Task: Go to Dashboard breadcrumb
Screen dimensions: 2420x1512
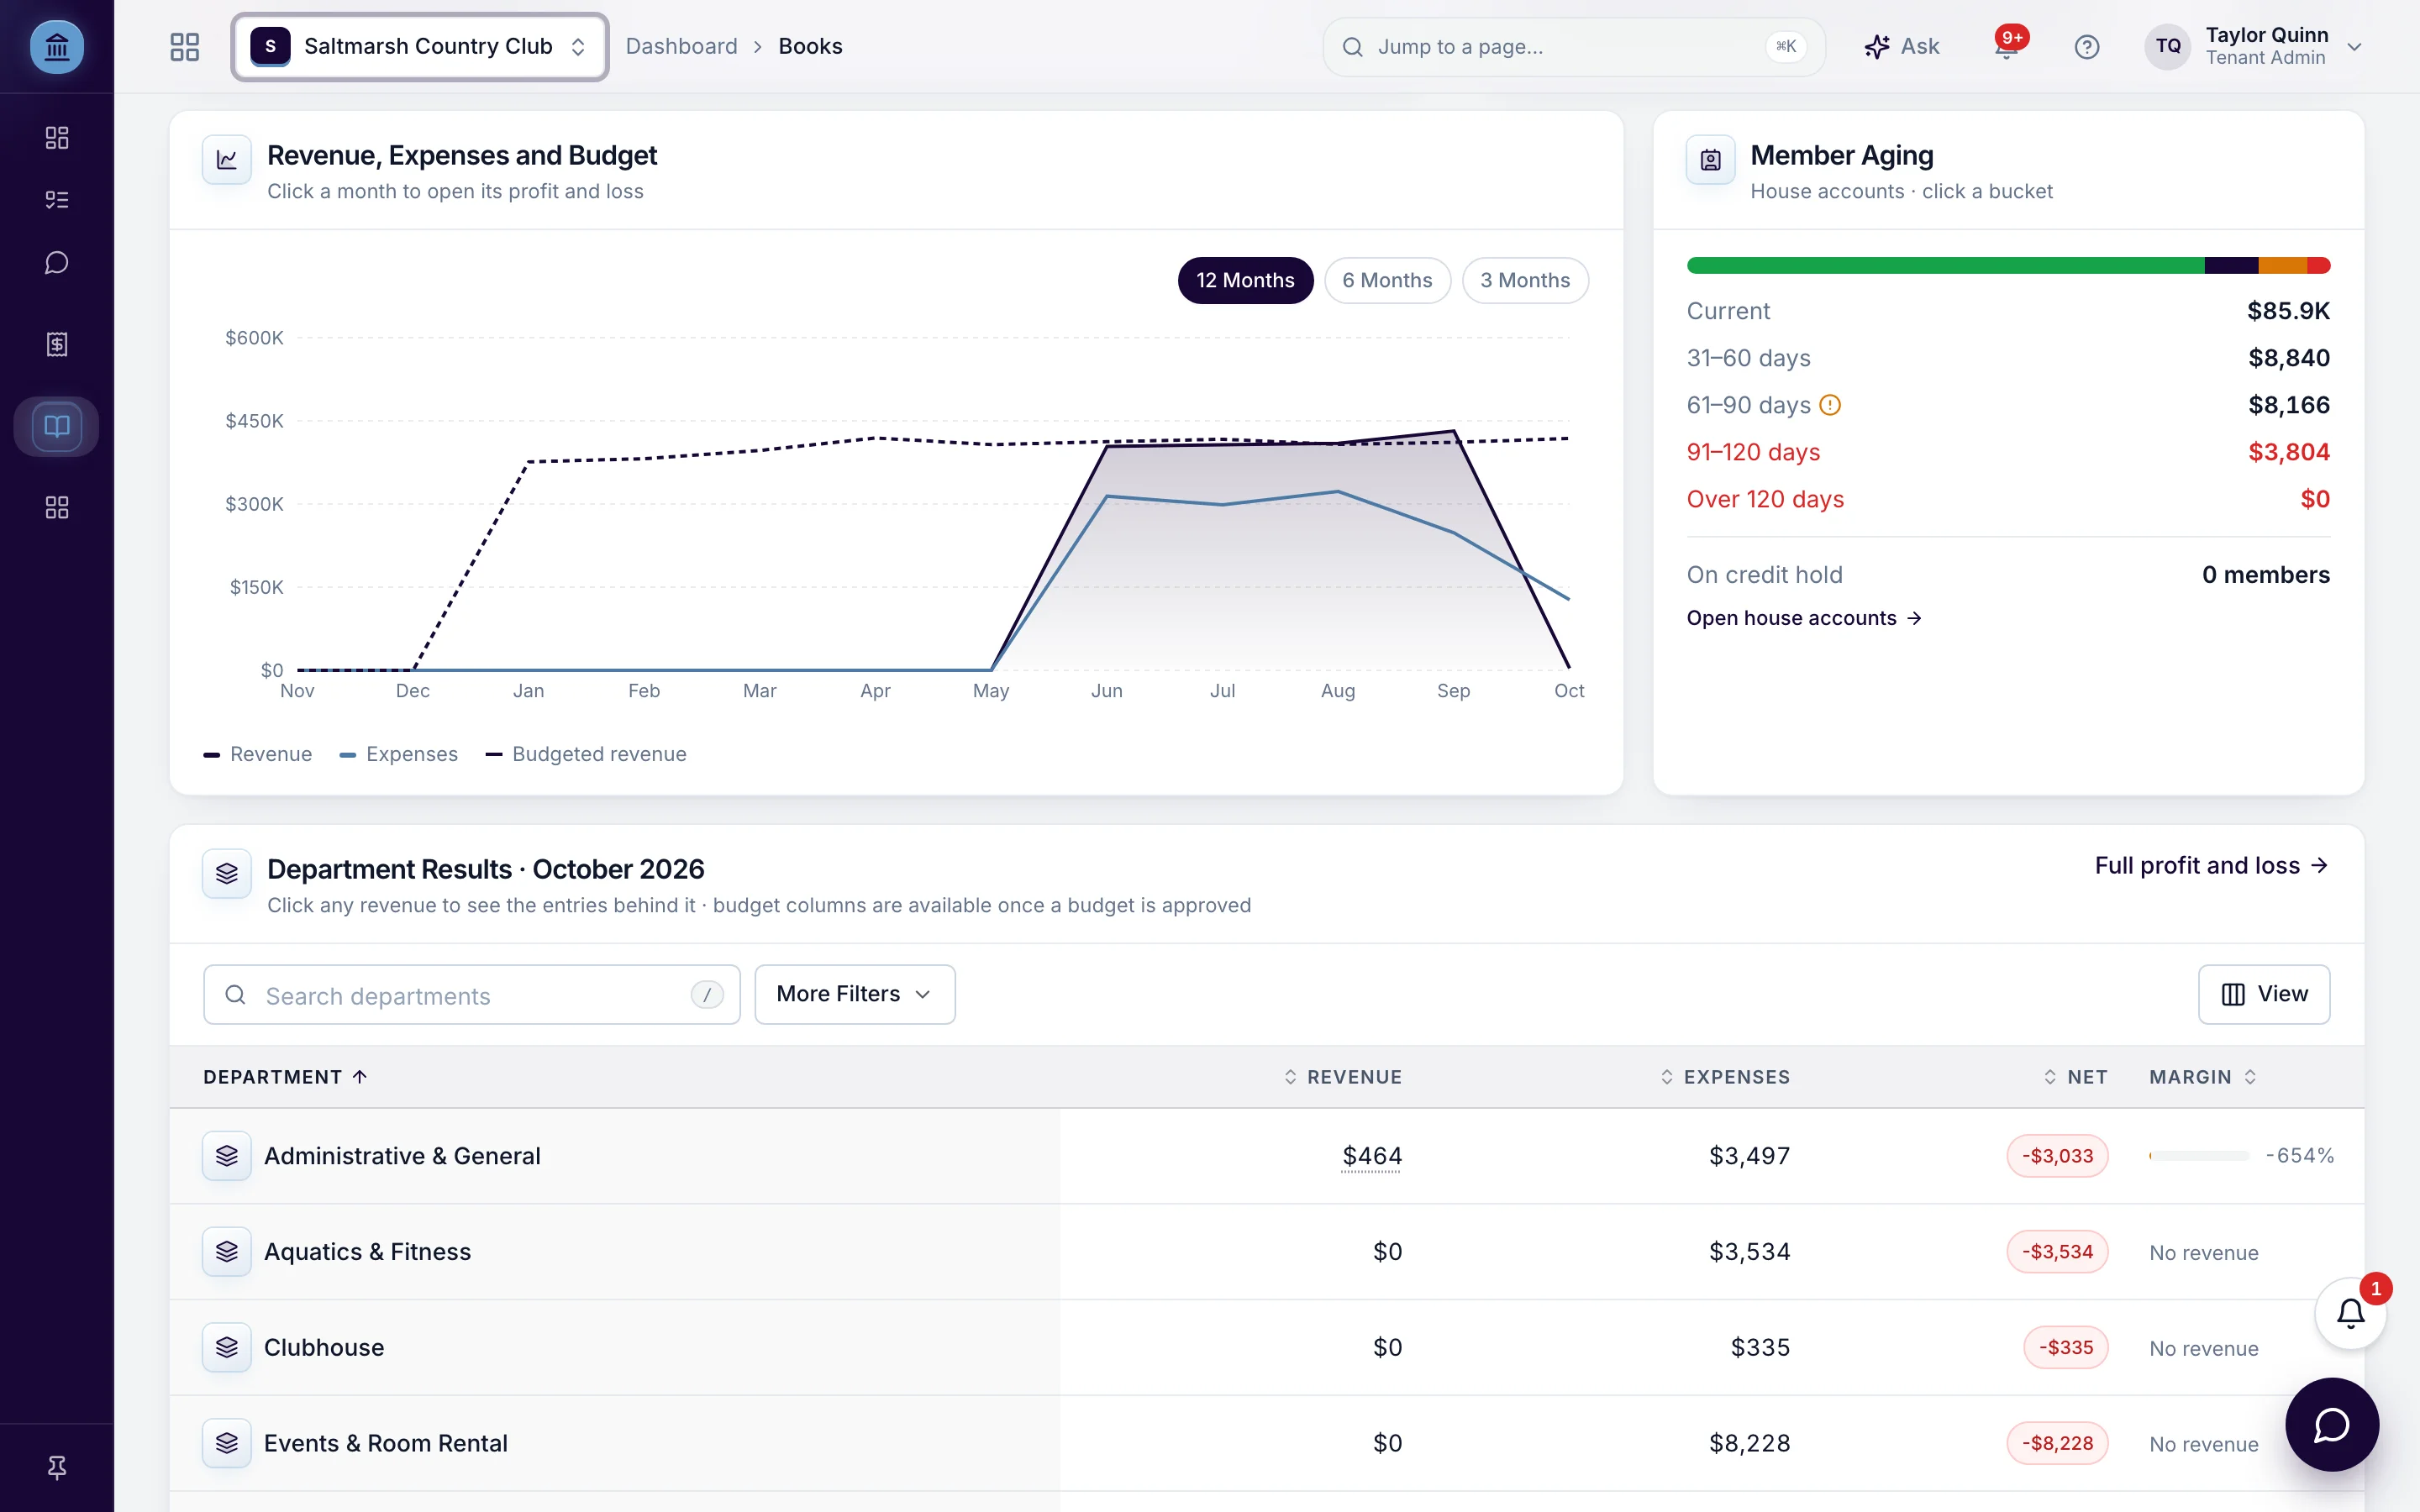Action: [x=682, y=46]
